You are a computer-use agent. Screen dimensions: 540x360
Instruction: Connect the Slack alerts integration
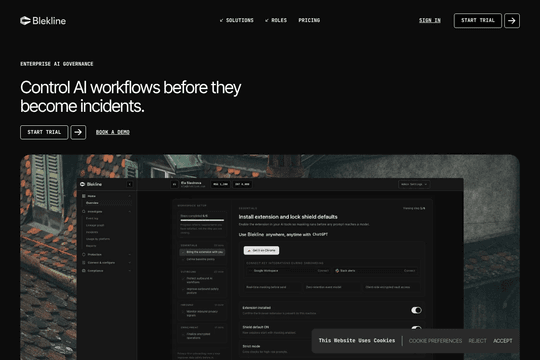(x=409, y=271)
